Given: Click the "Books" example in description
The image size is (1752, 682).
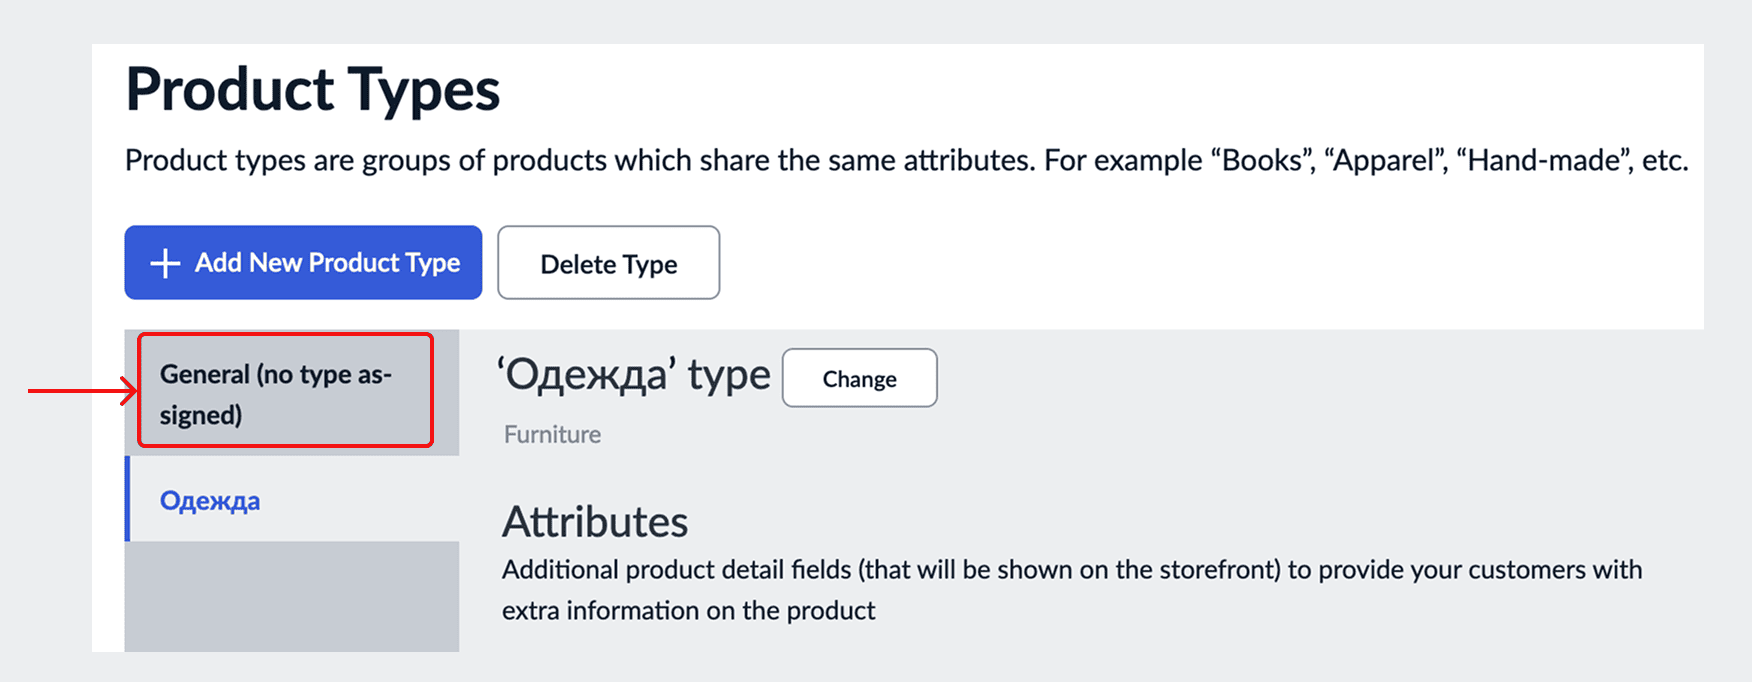Looking at the screenshot, I should (1262, 161).
